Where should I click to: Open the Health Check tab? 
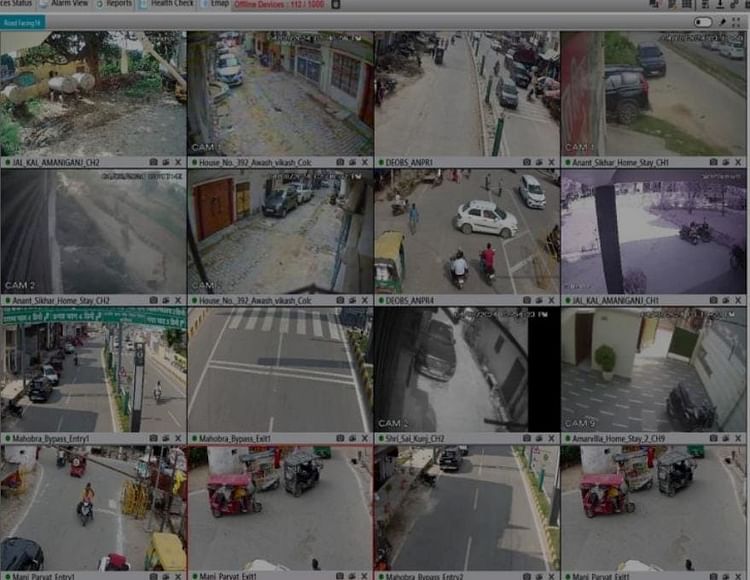coord(172,4)
